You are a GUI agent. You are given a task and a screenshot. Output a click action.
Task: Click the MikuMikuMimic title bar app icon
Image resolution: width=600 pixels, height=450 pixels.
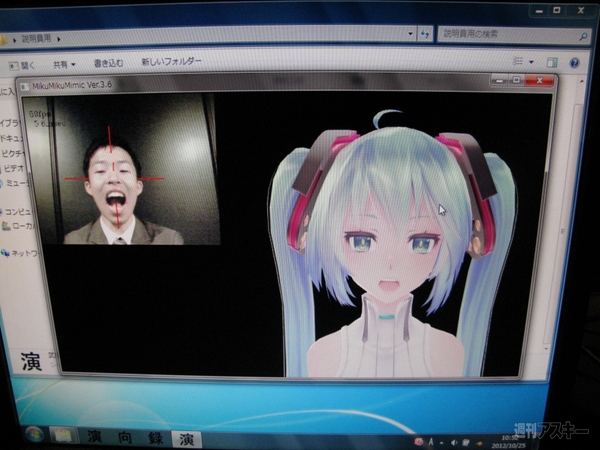pyautogui.click(x=25, y=87)
